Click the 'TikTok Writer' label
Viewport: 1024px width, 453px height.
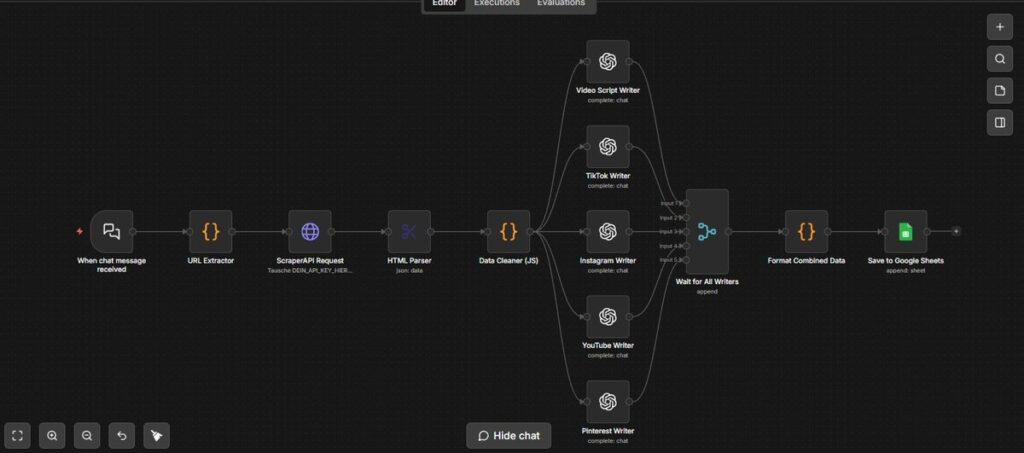608,176
